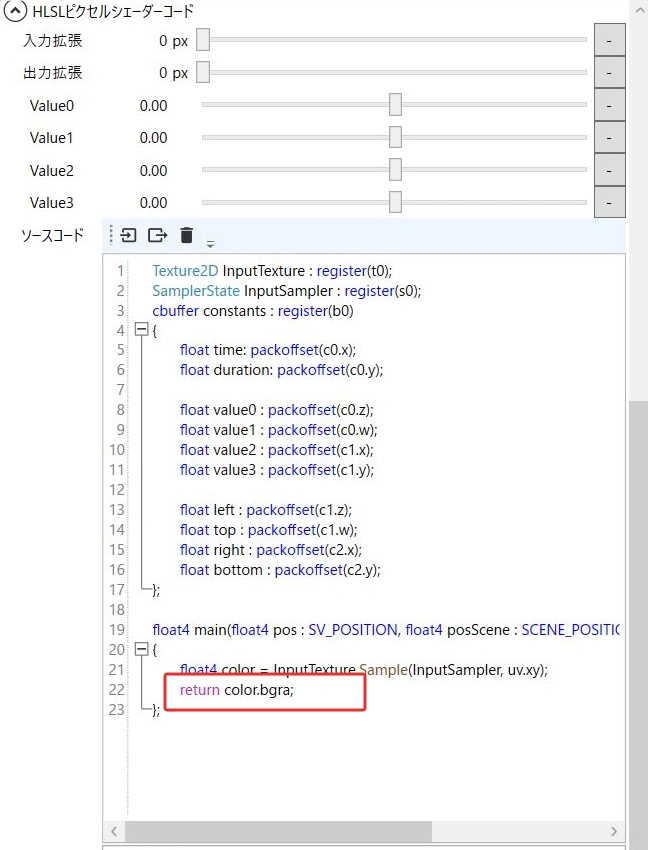Viewport: 648px width, 850px height.
Task: Click 'cbuffer' keyword on line 3
Action: (x=175, y=311)
